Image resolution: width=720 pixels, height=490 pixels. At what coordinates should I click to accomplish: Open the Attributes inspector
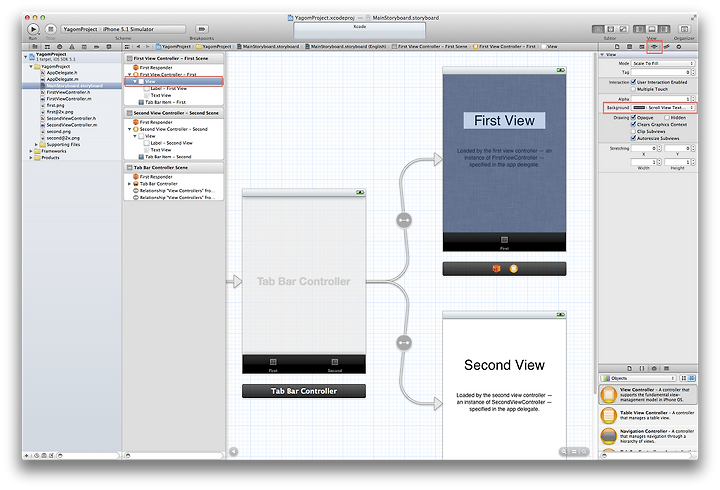[654, 46]
